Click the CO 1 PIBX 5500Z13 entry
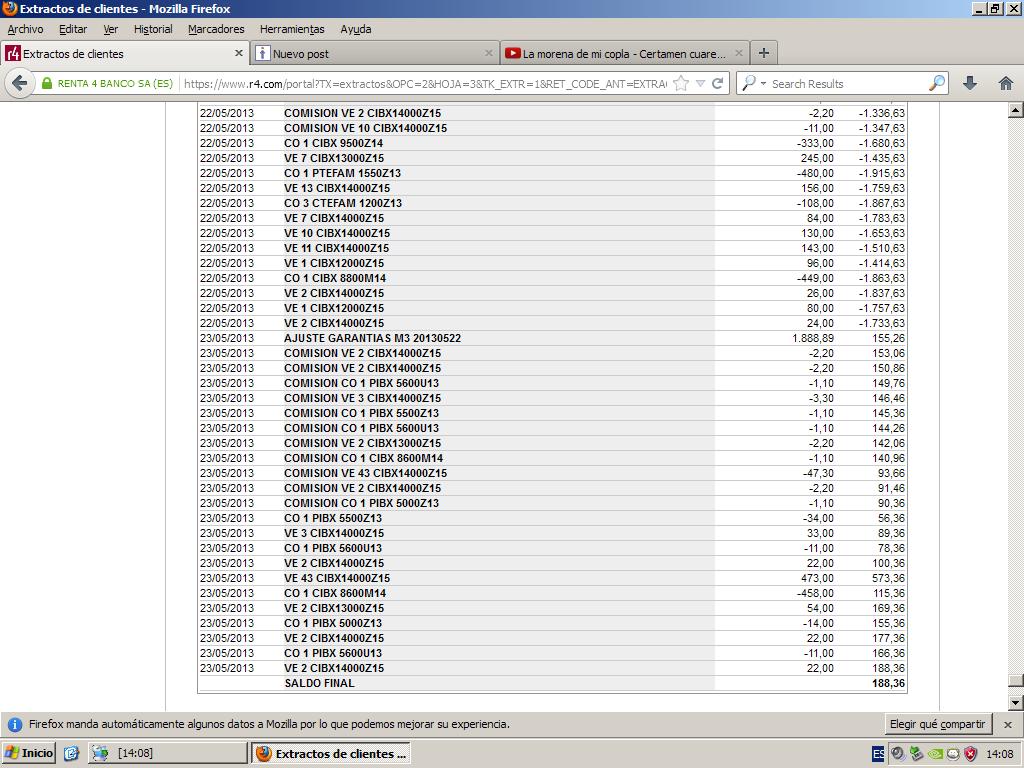 (332, 518)
